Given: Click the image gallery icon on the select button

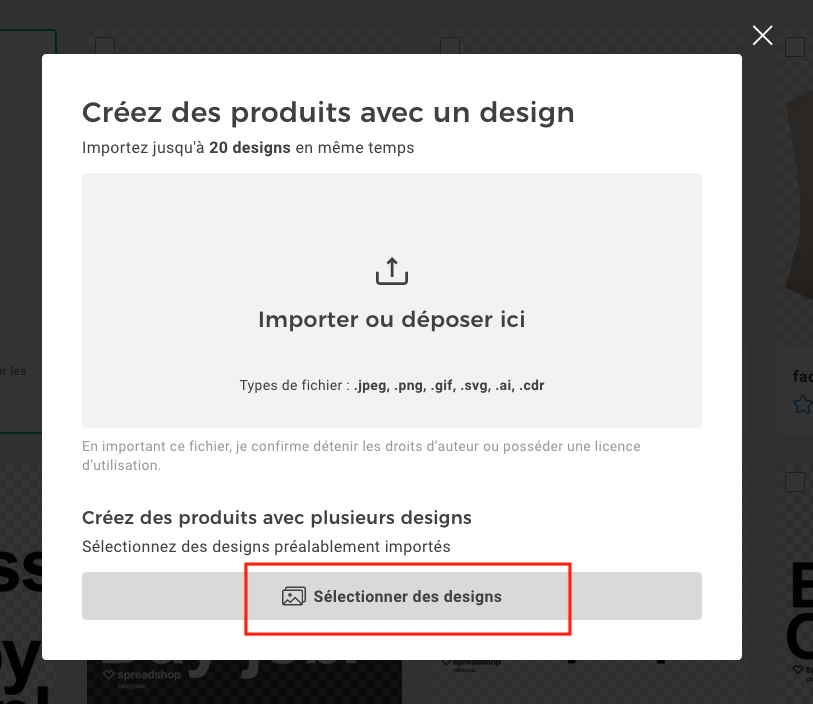Looking at the screenshot, I should pyautogui.click(x=293, y=597).
